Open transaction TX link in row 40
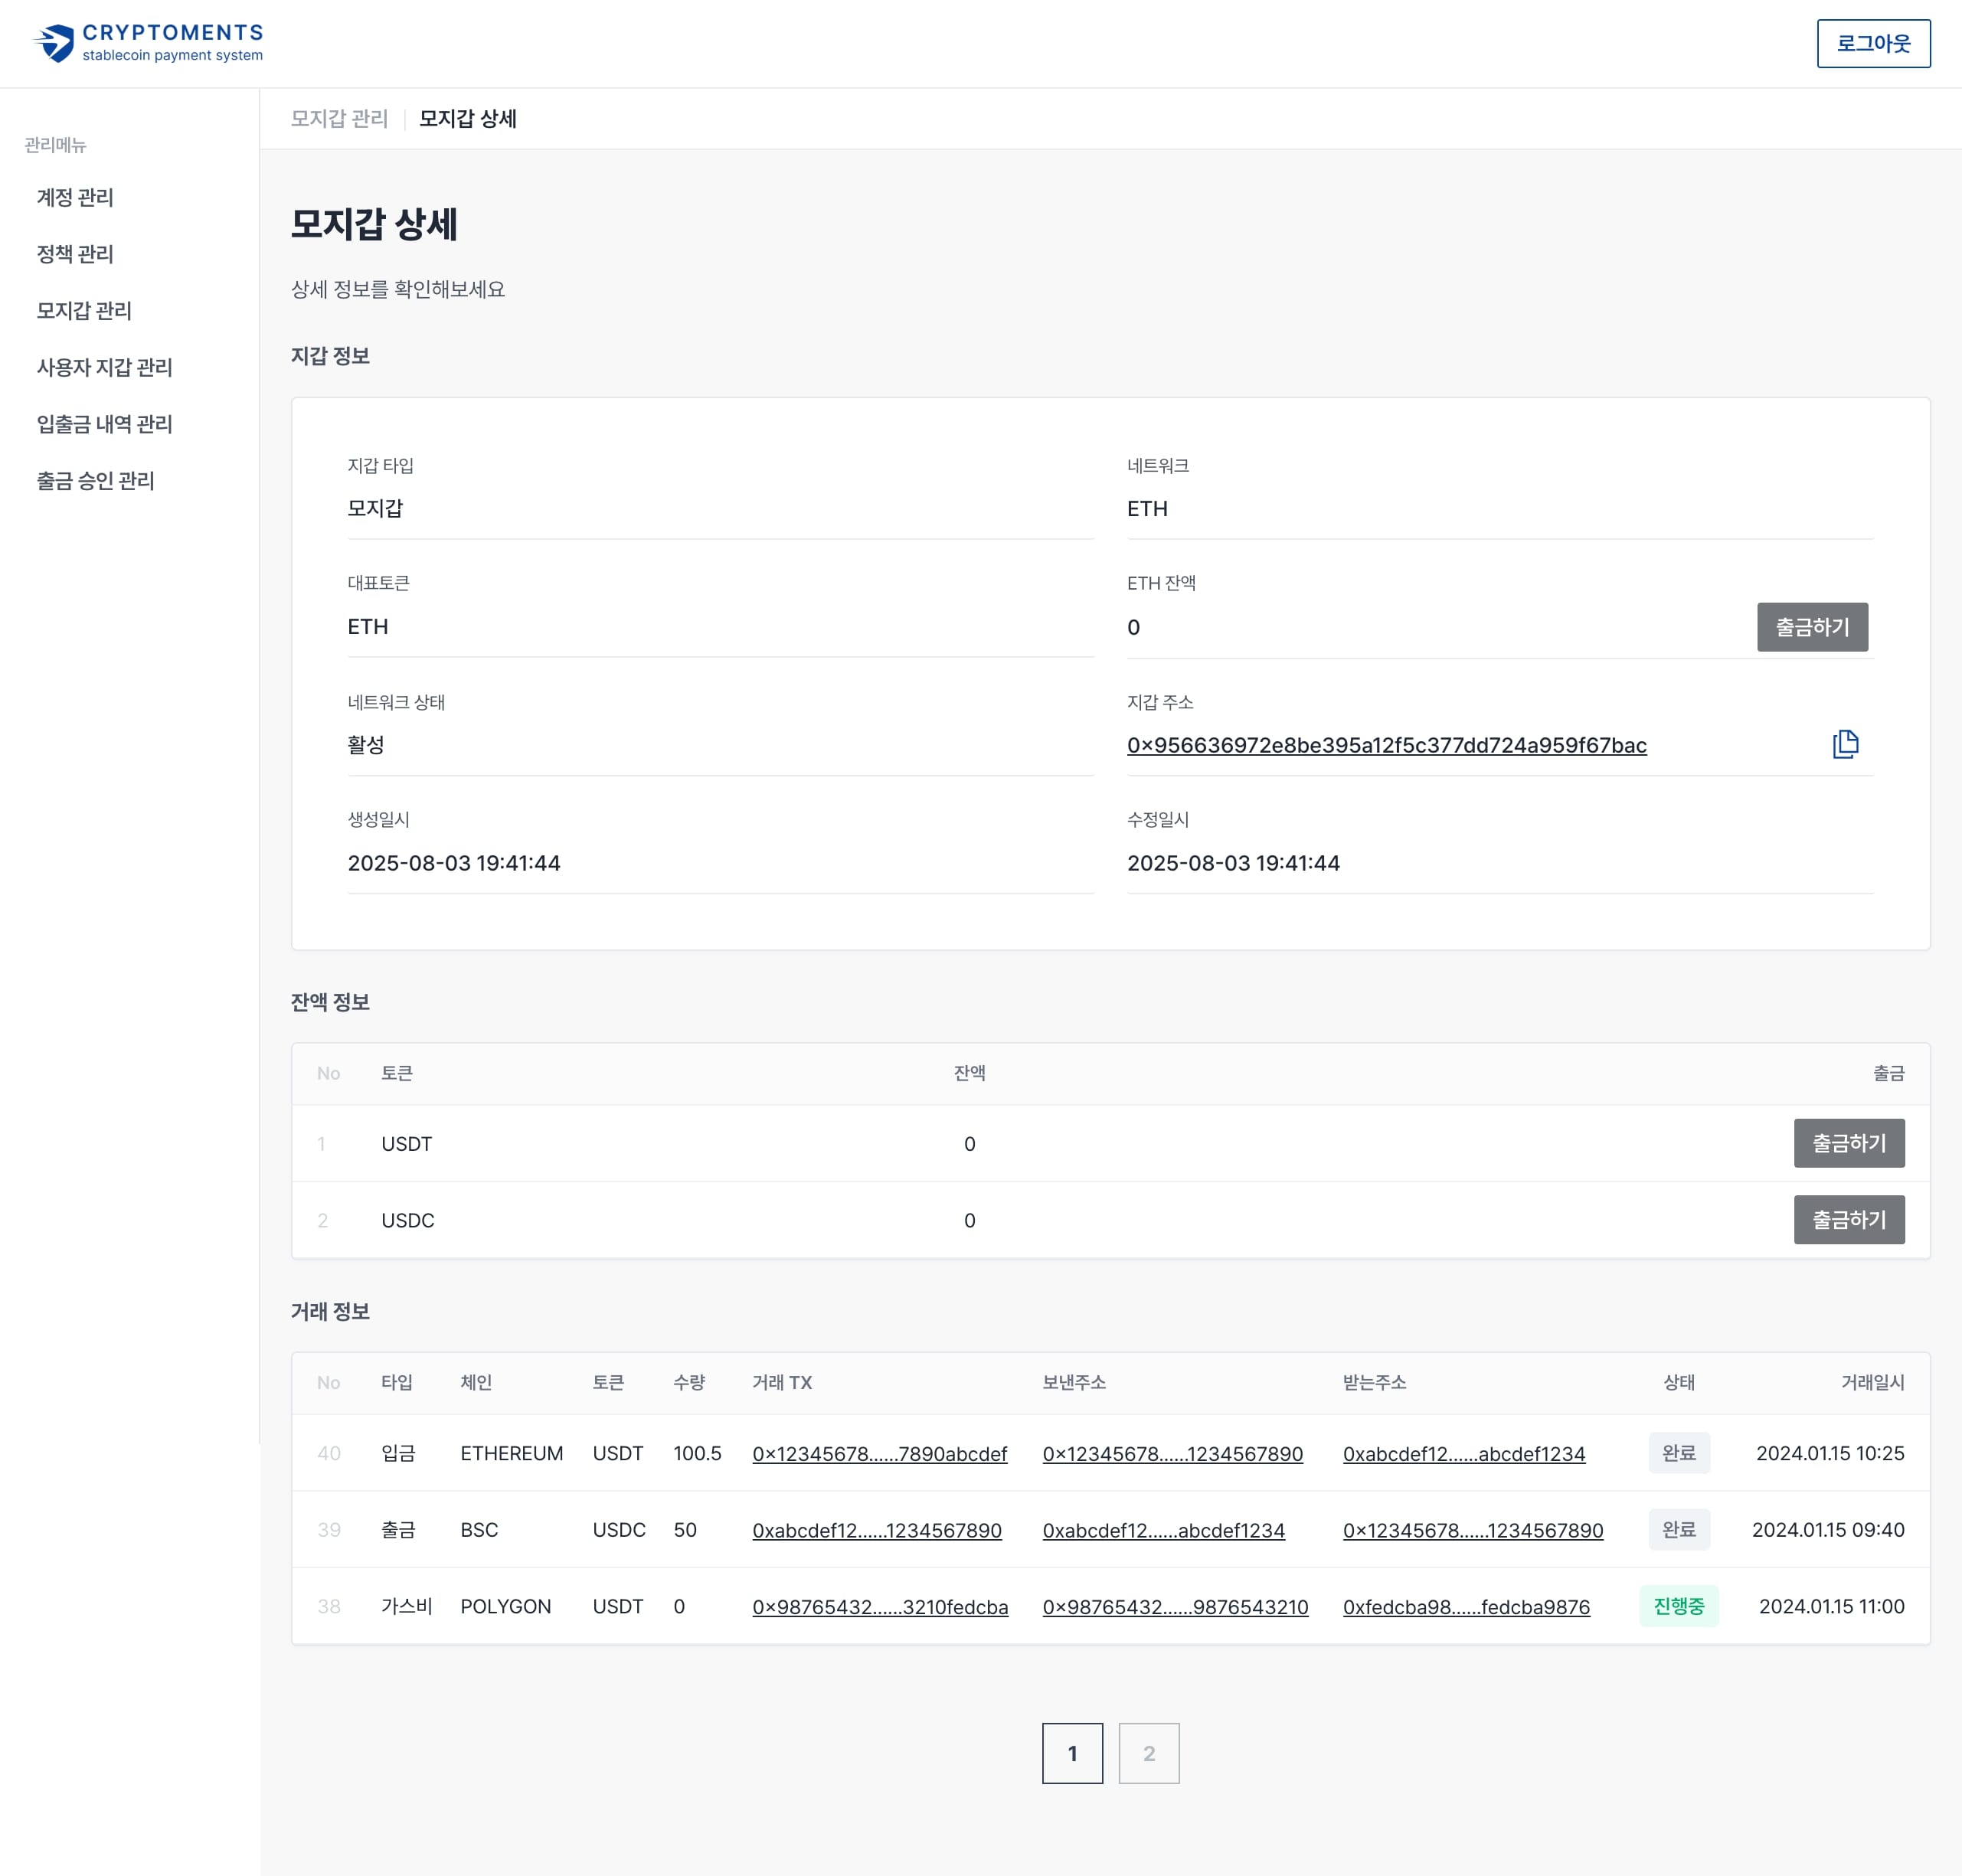The height and width of the screenshot is (1876, 1962). click(x=879, y=1454)
